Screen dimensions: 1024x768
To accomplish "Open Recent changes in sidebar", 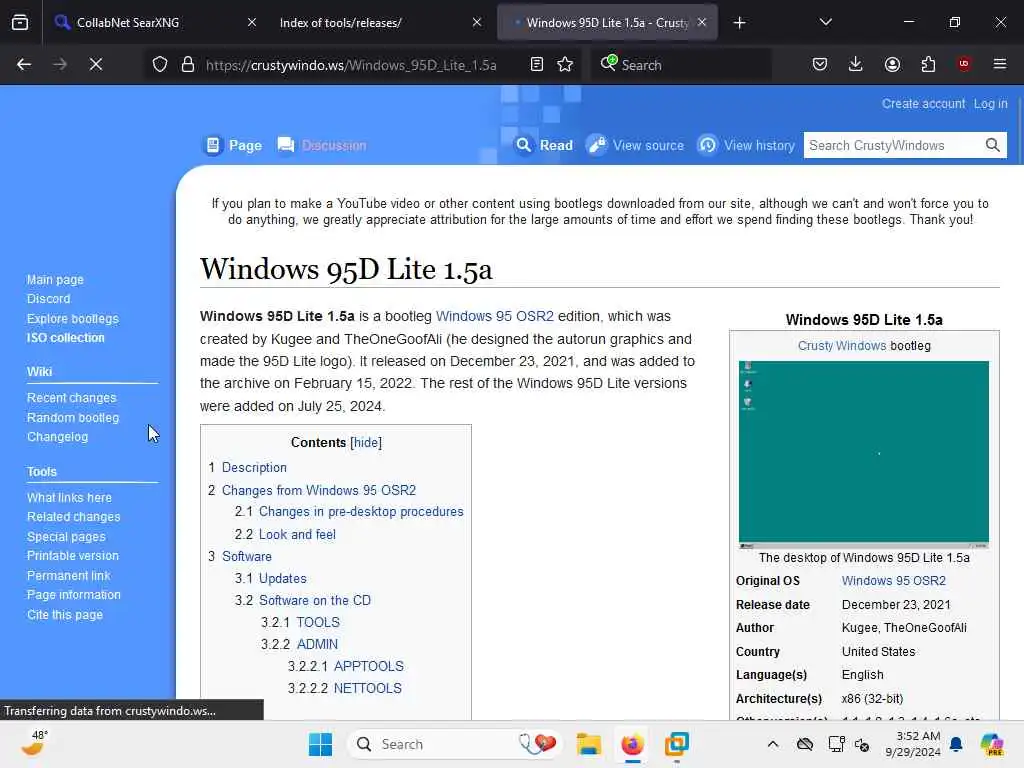I will pos(71,398).
